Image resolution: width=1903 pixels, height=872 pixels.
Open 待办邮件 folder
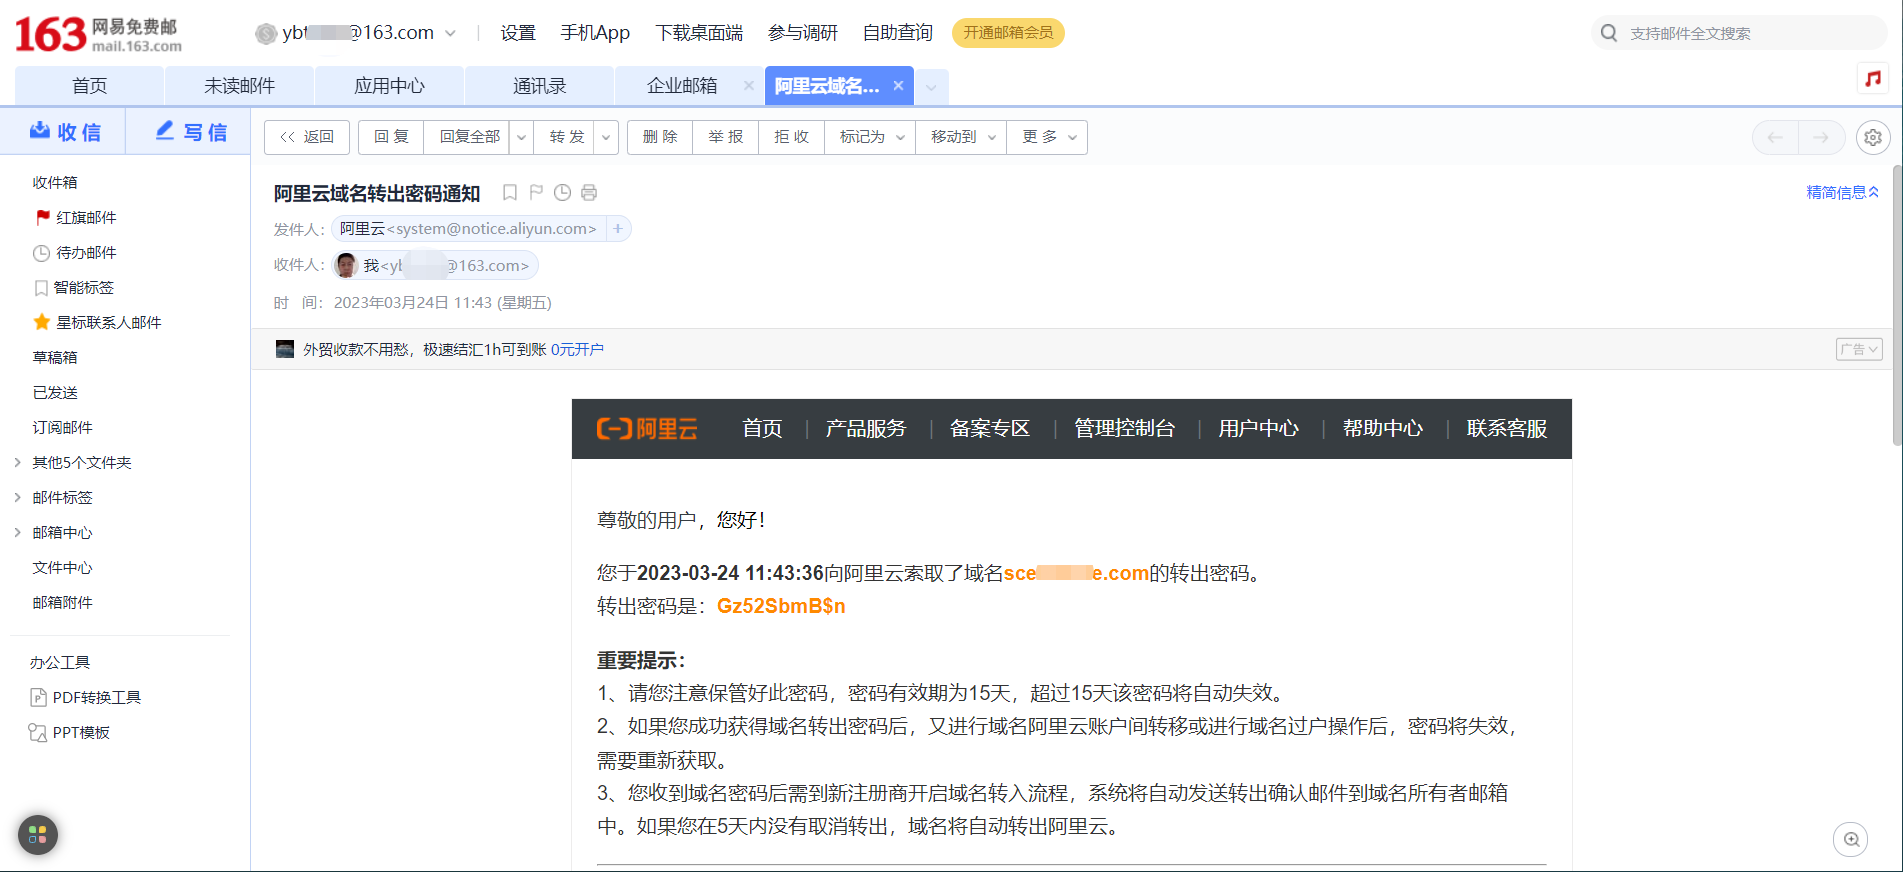[75, 253]
